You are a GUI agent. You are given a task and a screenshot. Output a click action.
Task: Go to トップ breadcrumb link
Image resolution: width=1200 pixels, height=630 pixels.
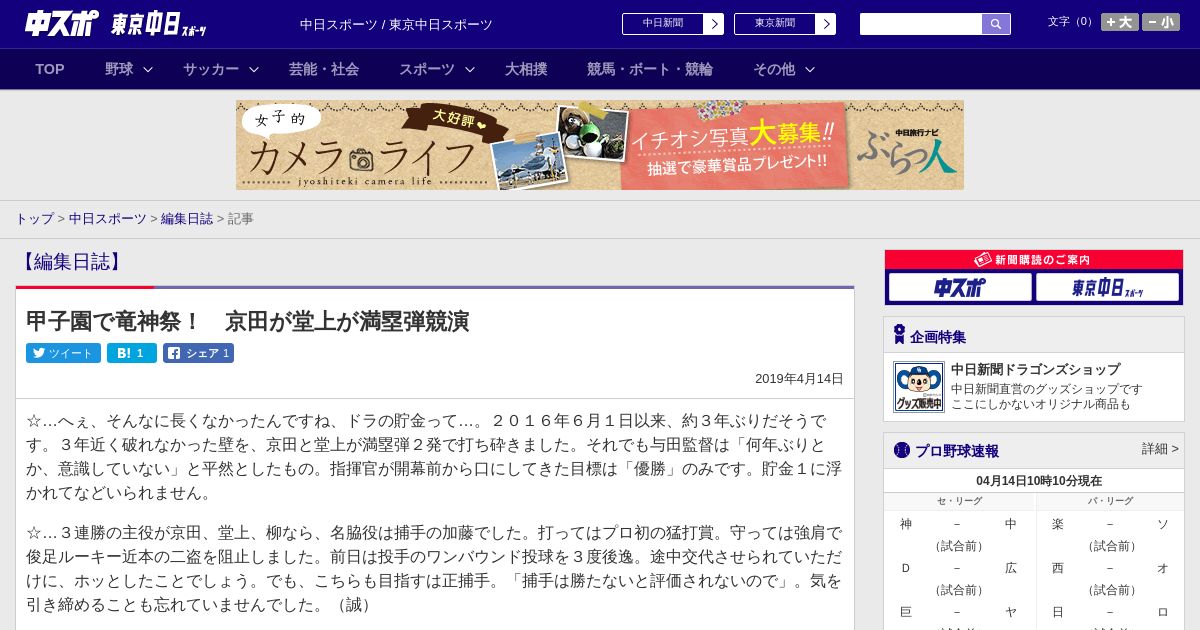(x=34, y=218)
